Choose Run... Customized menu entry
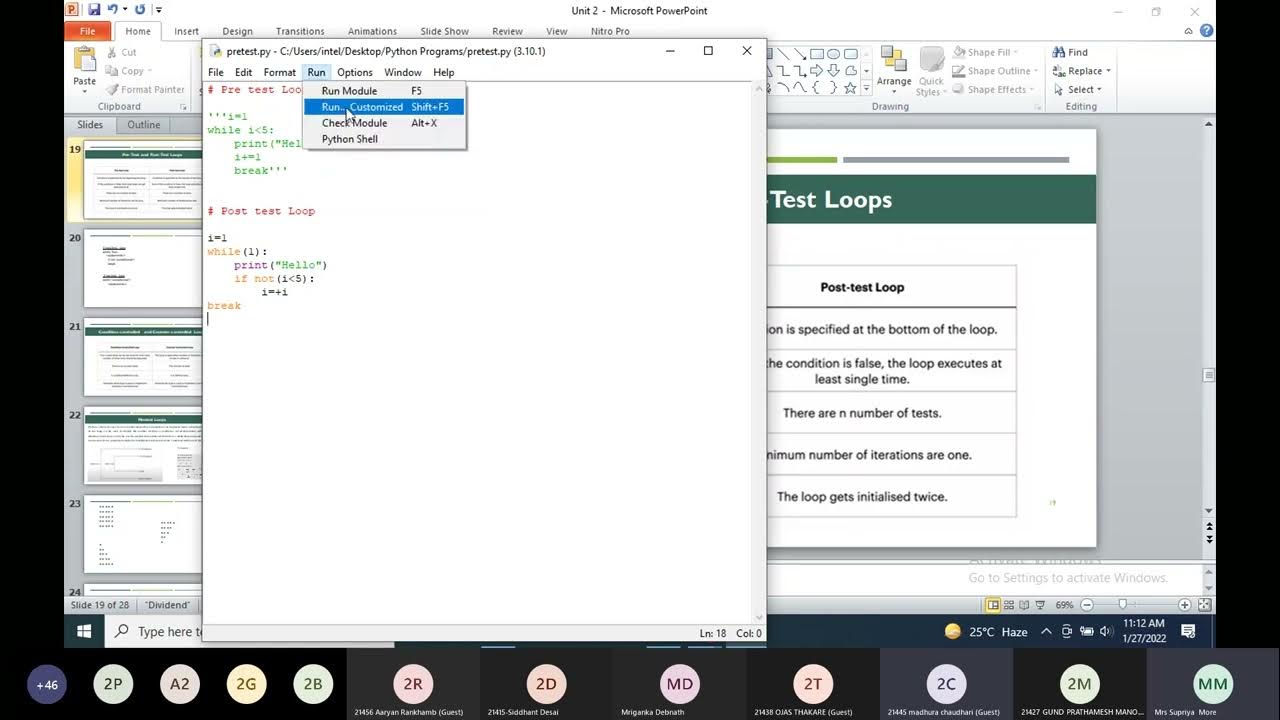 [x=384, y=107]
